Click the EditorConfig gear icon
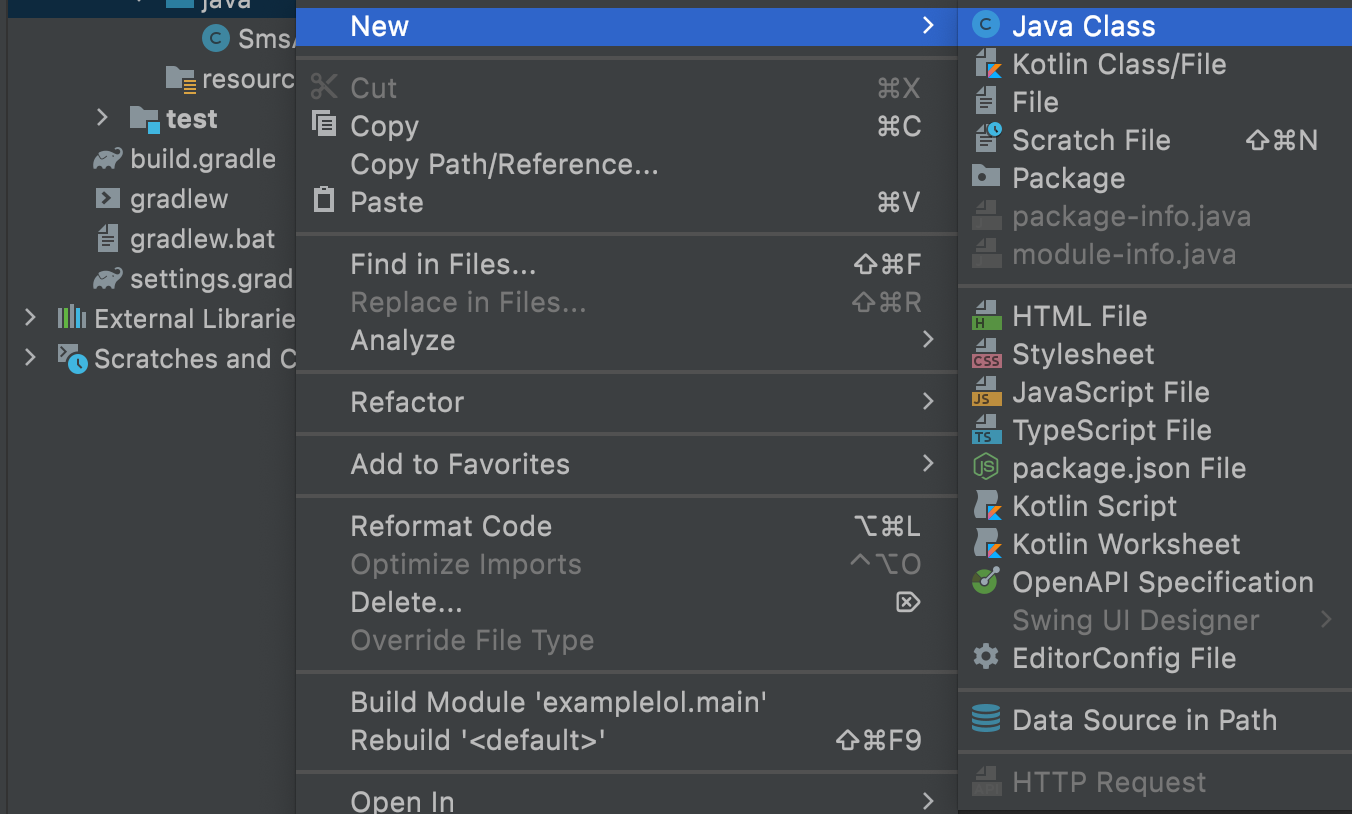Screen dimensions: 1352x814 (x=986, y=657)
